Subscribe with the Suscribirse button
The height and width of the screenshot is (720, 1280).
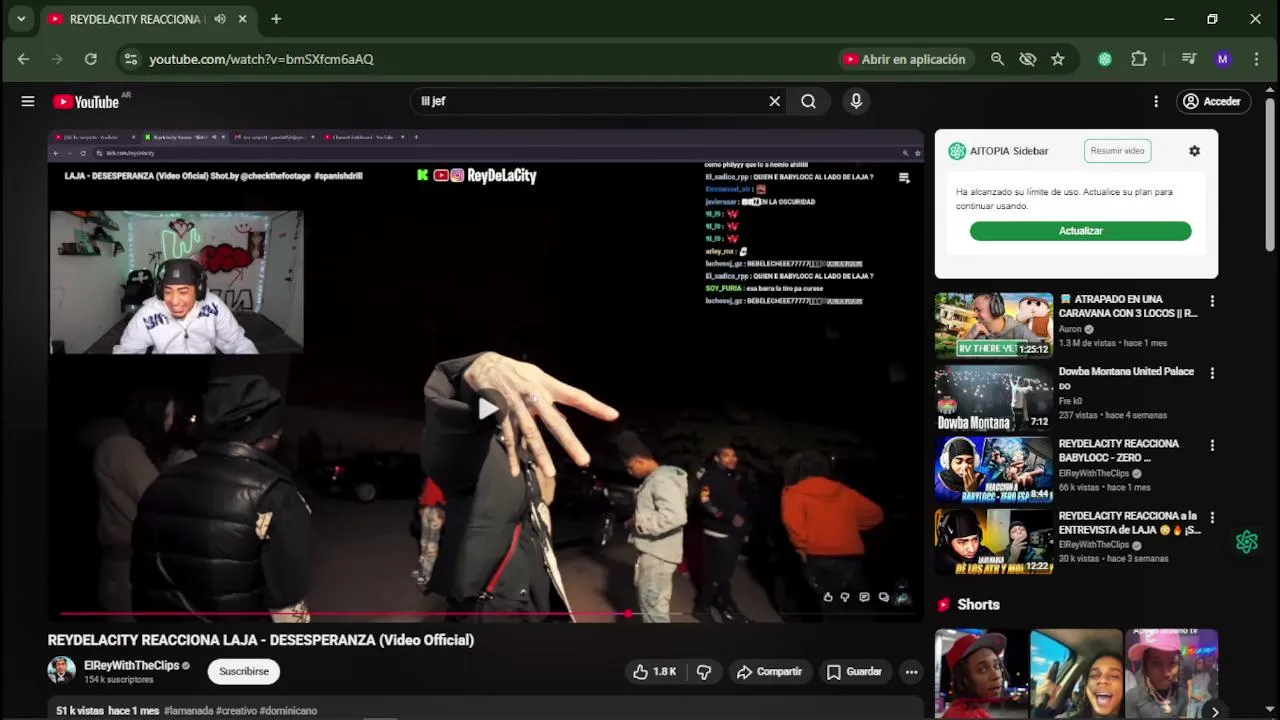[x=244, y=671]
